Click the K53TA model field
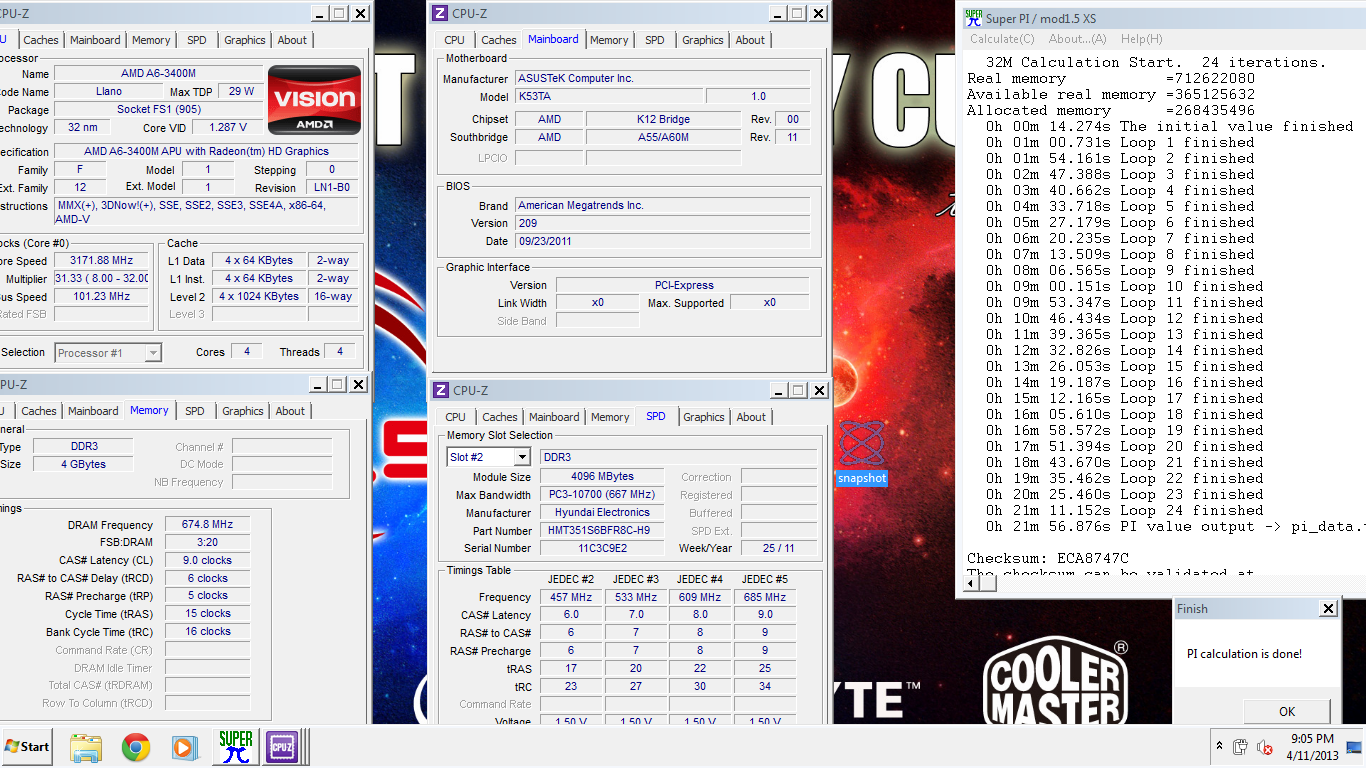Viewport: 1366px width, 768px height. pyautogui.click(x=608, y=96)
